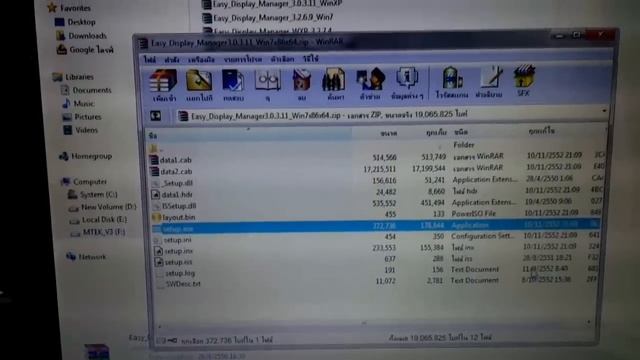Click the Add archive icon in the WinRAR address bar
Viewport: 640px width, 360px height.
(x=183, y=116)
